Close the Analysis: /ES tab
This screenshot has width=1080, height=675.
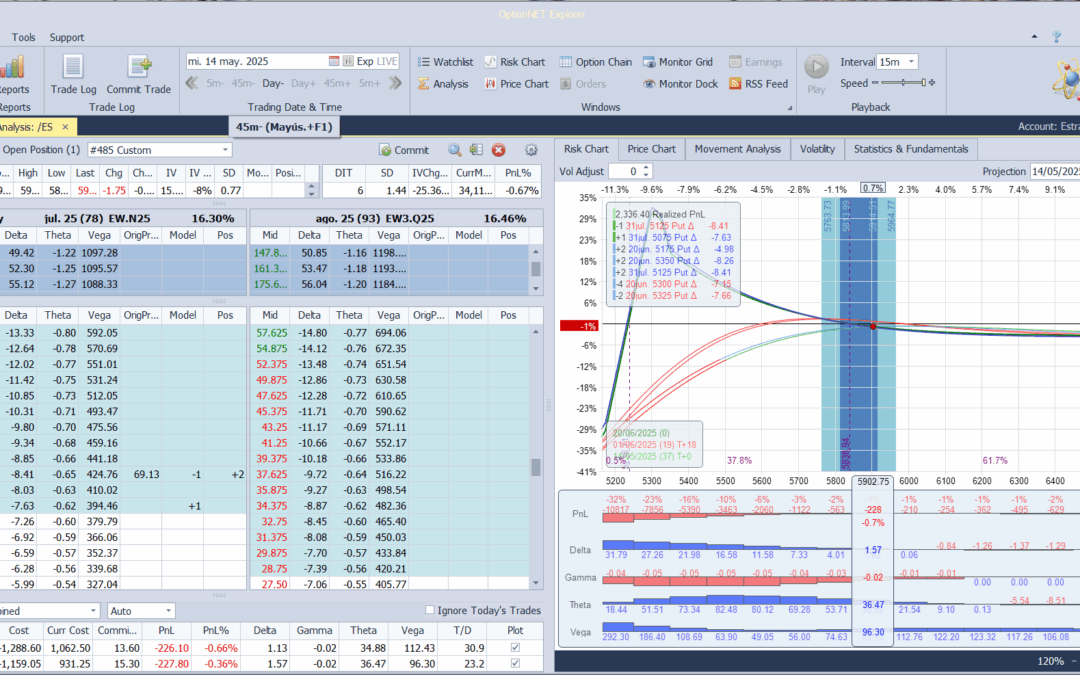tap(65, 127)
